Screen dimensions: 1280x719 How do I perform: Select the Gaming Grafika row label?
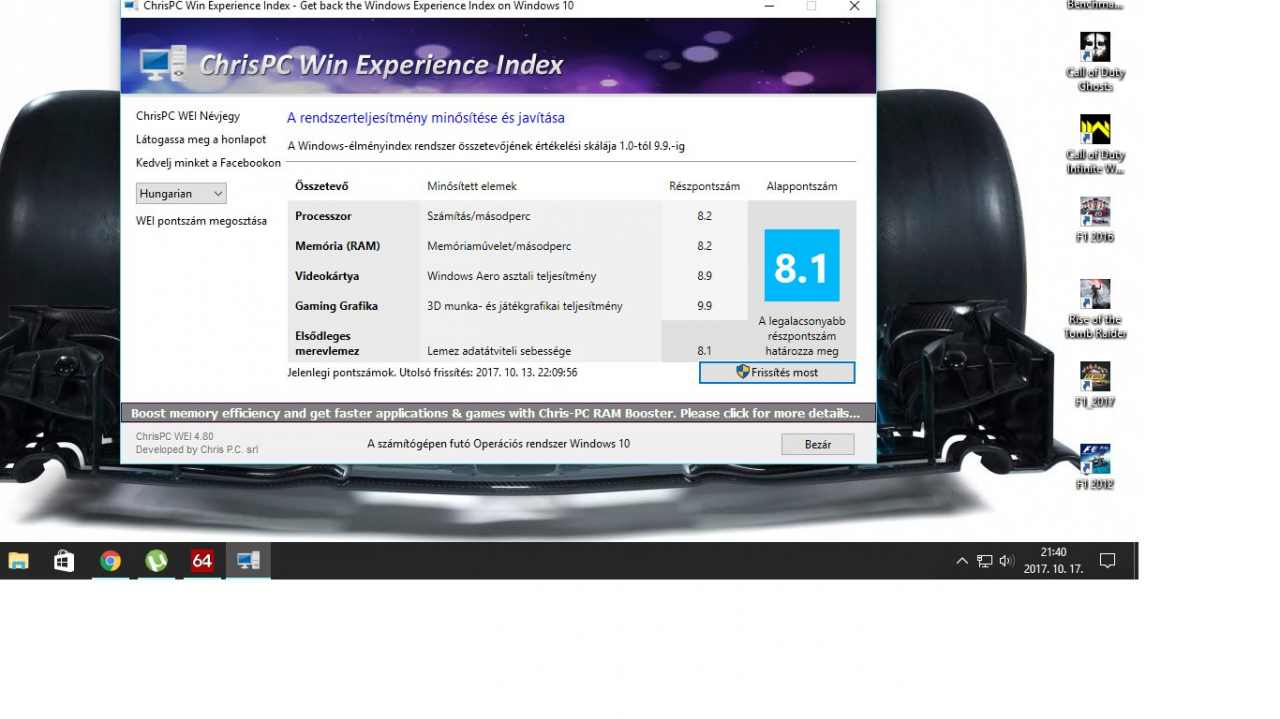click(x=336, y=306)
